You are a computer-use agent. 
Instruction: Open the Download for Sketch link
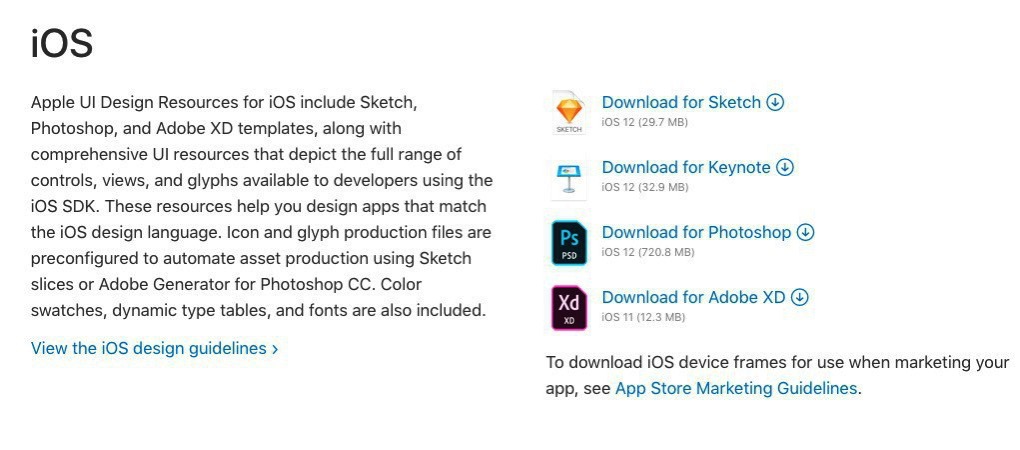click(681, 102)
